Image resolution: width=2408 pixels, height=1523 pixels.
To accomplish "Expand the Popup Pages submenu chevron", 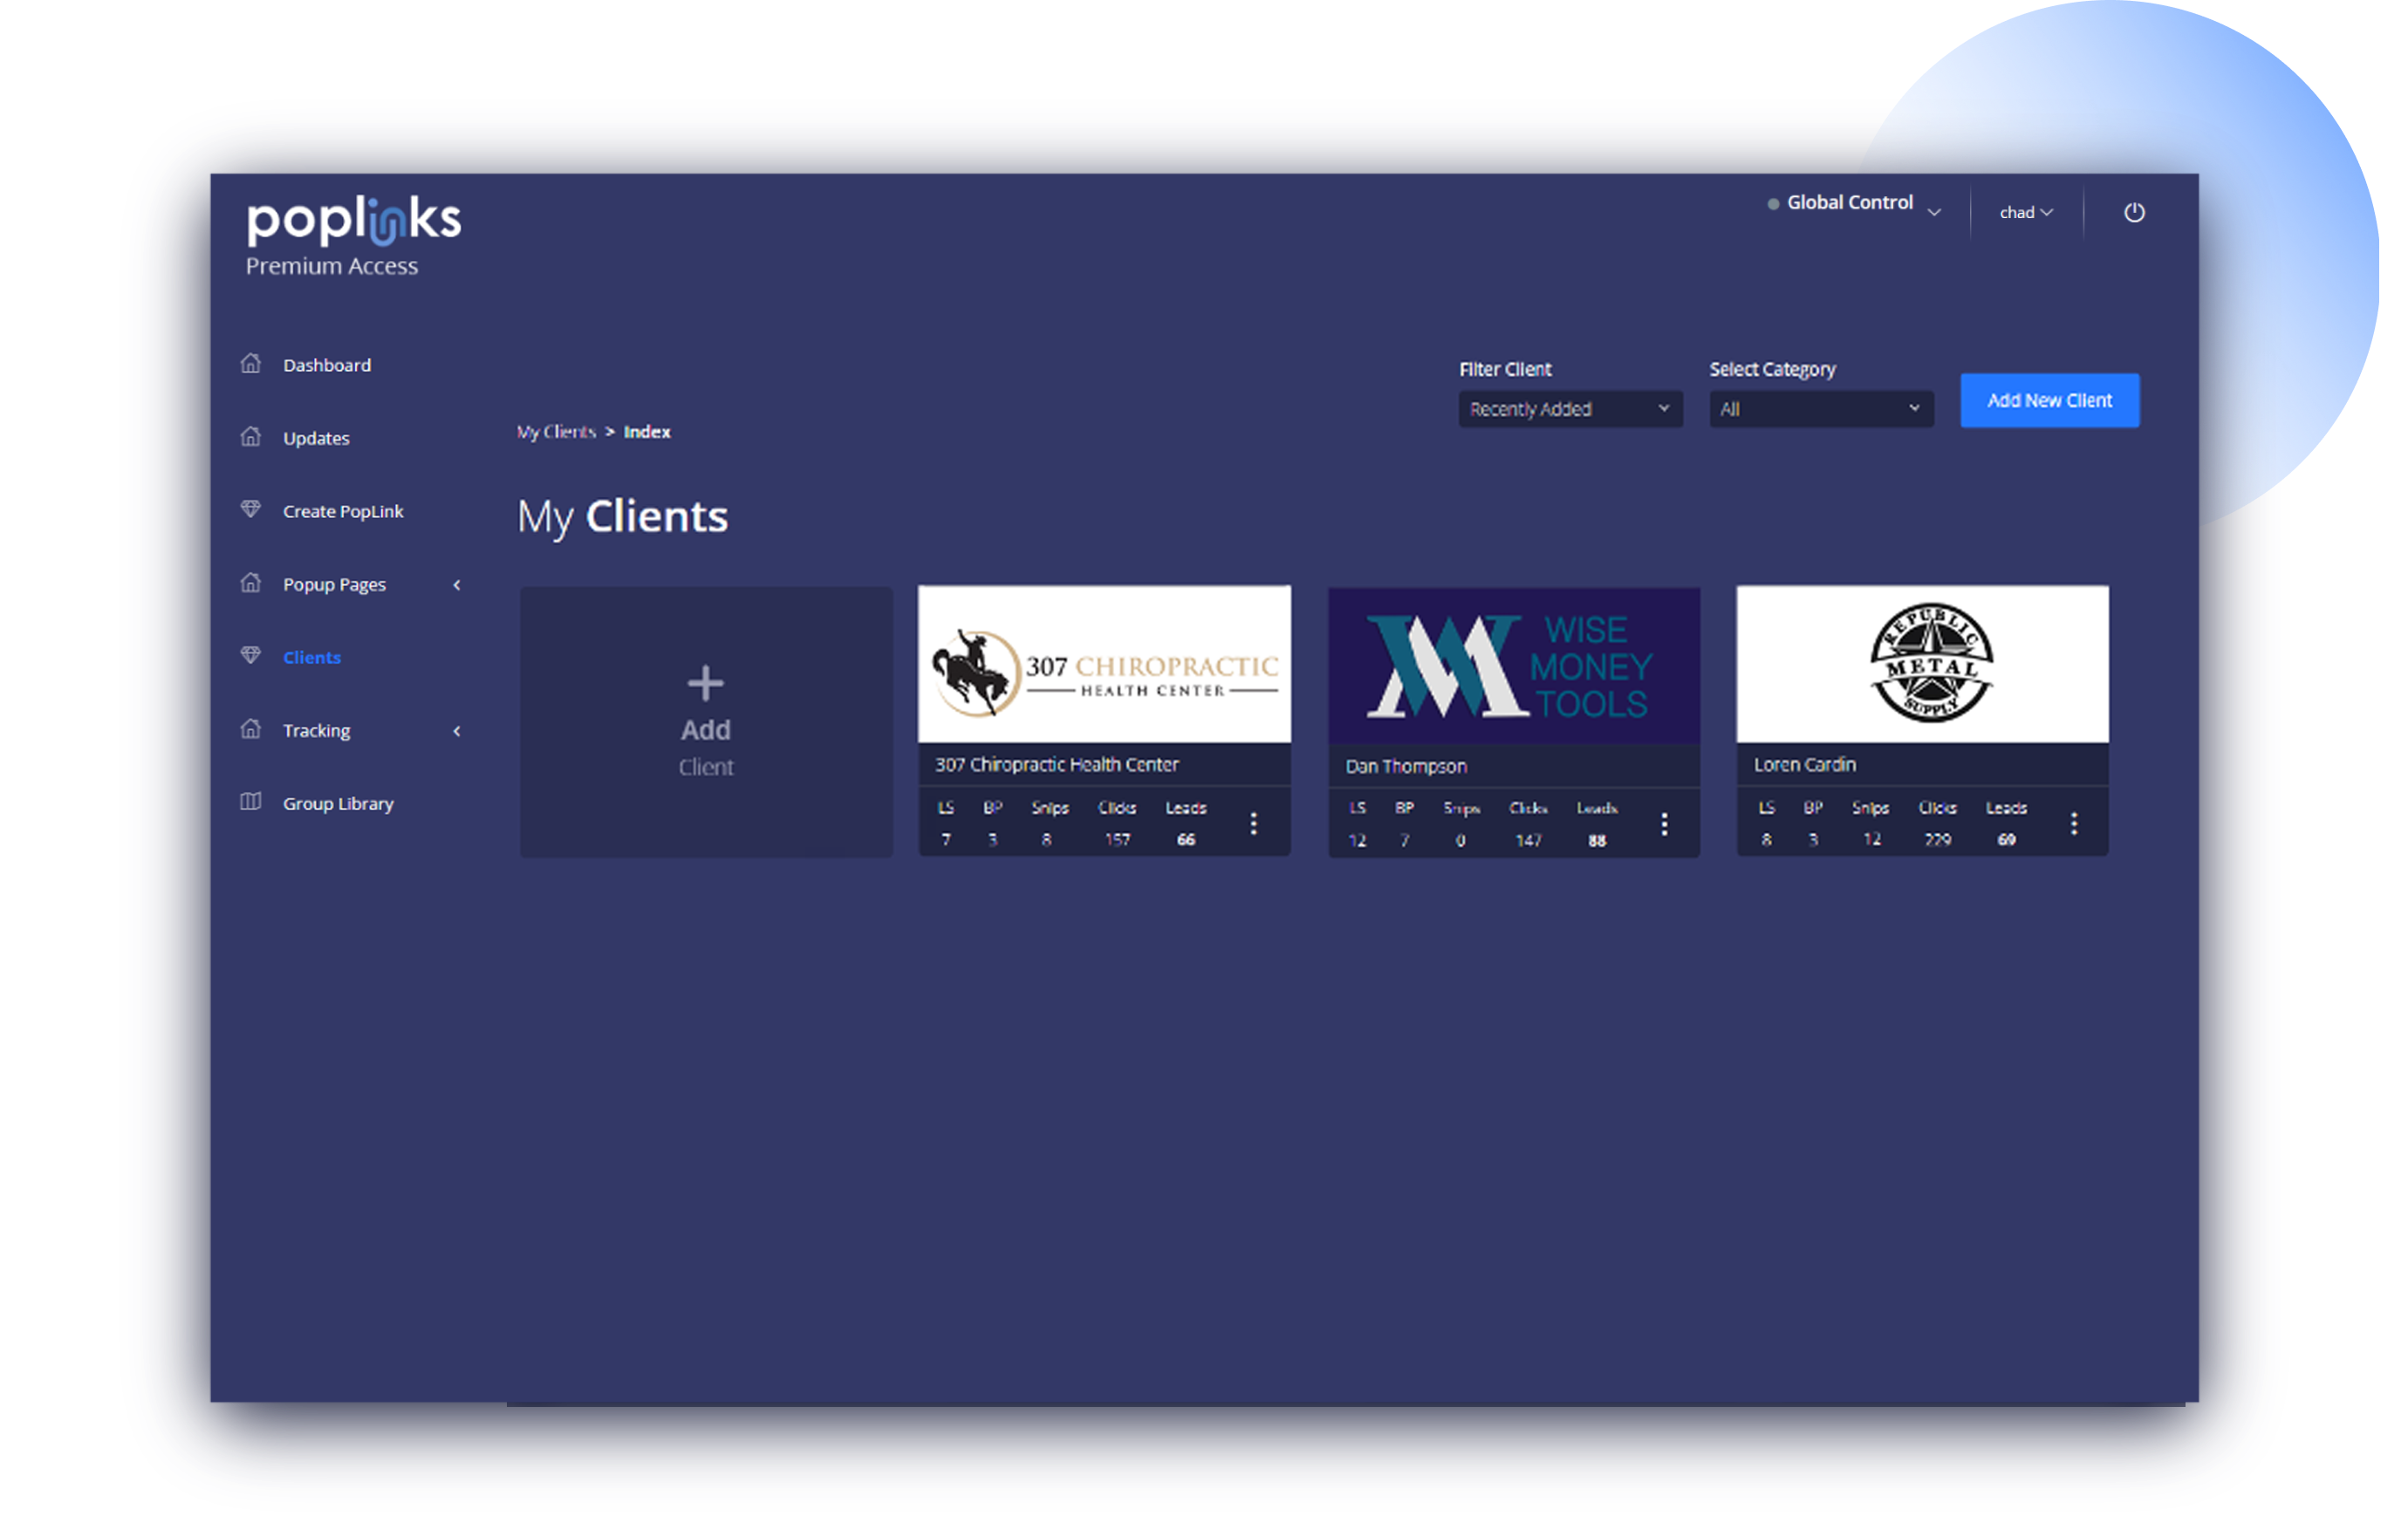I will 457,585.
